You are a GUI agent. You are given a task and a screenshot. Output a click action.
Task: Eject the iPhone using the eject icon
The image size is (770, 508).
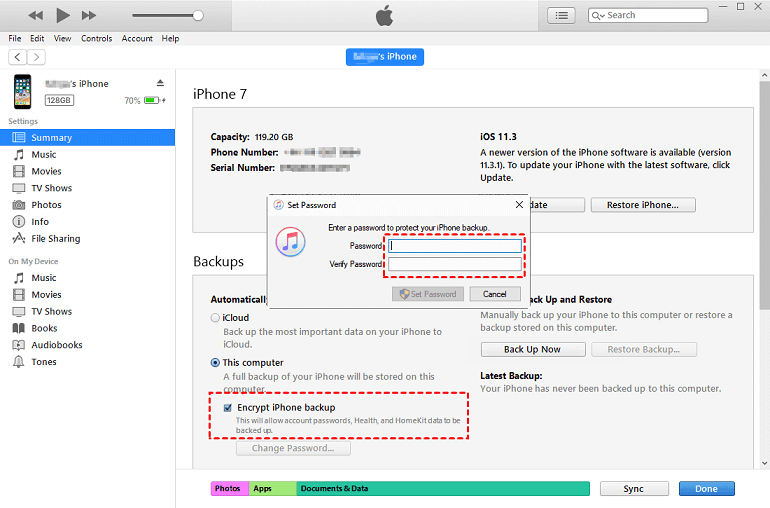pos(160,83)
